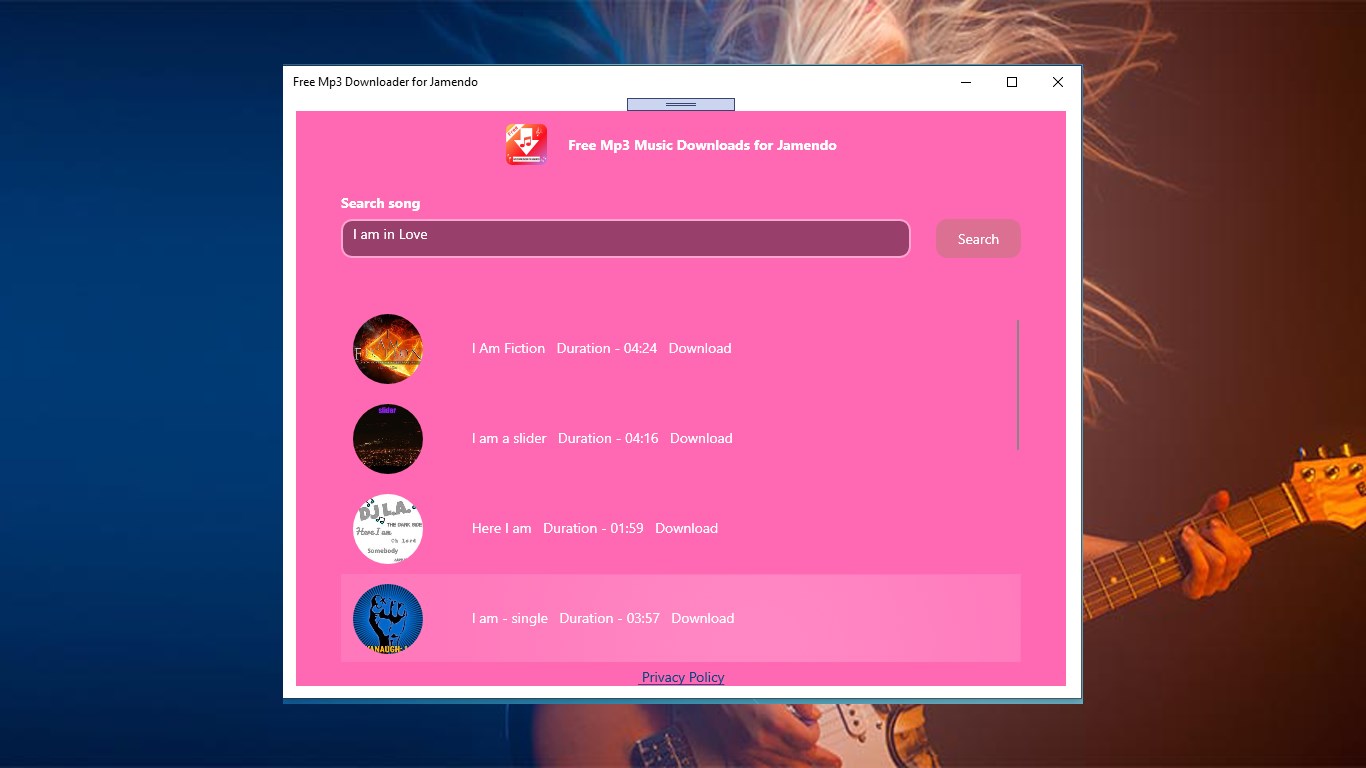Click 'Duration - 03:57' text
1366x768 pixels.
point(609,618)
